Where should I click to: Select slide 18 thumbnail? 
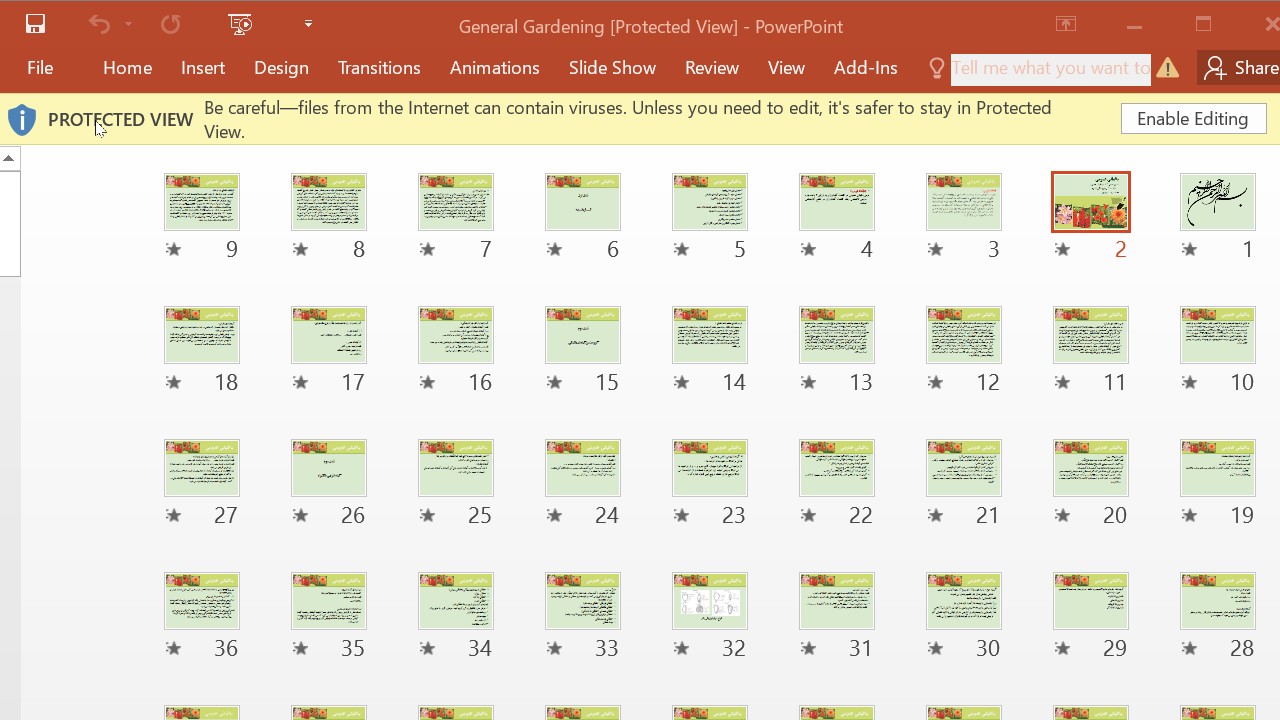[201, 335]
